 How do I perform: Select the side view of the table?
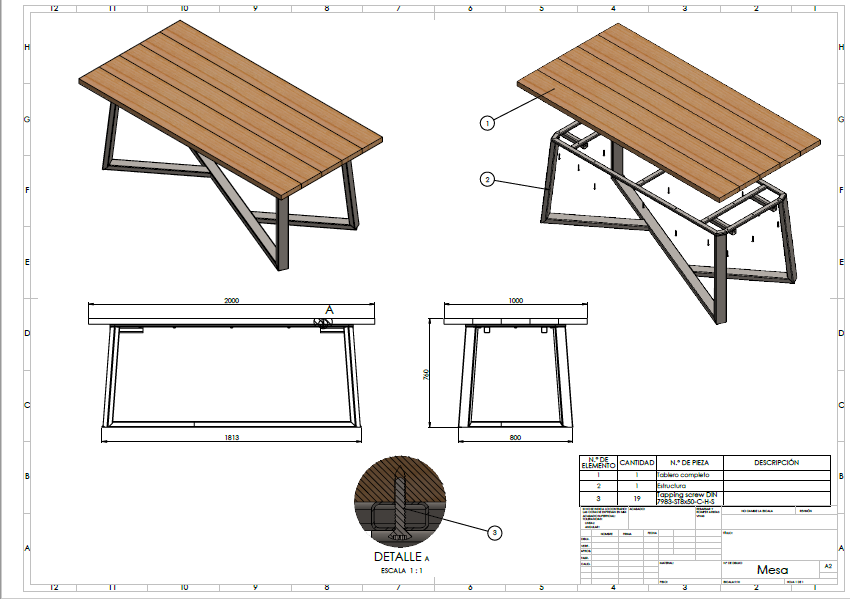510,370
